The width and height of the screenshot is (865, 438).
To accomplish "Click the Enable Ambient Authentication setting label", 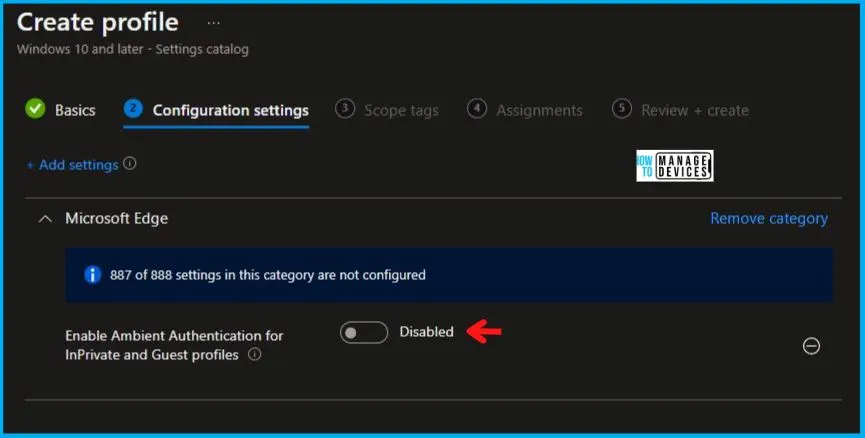I will 174,345.
